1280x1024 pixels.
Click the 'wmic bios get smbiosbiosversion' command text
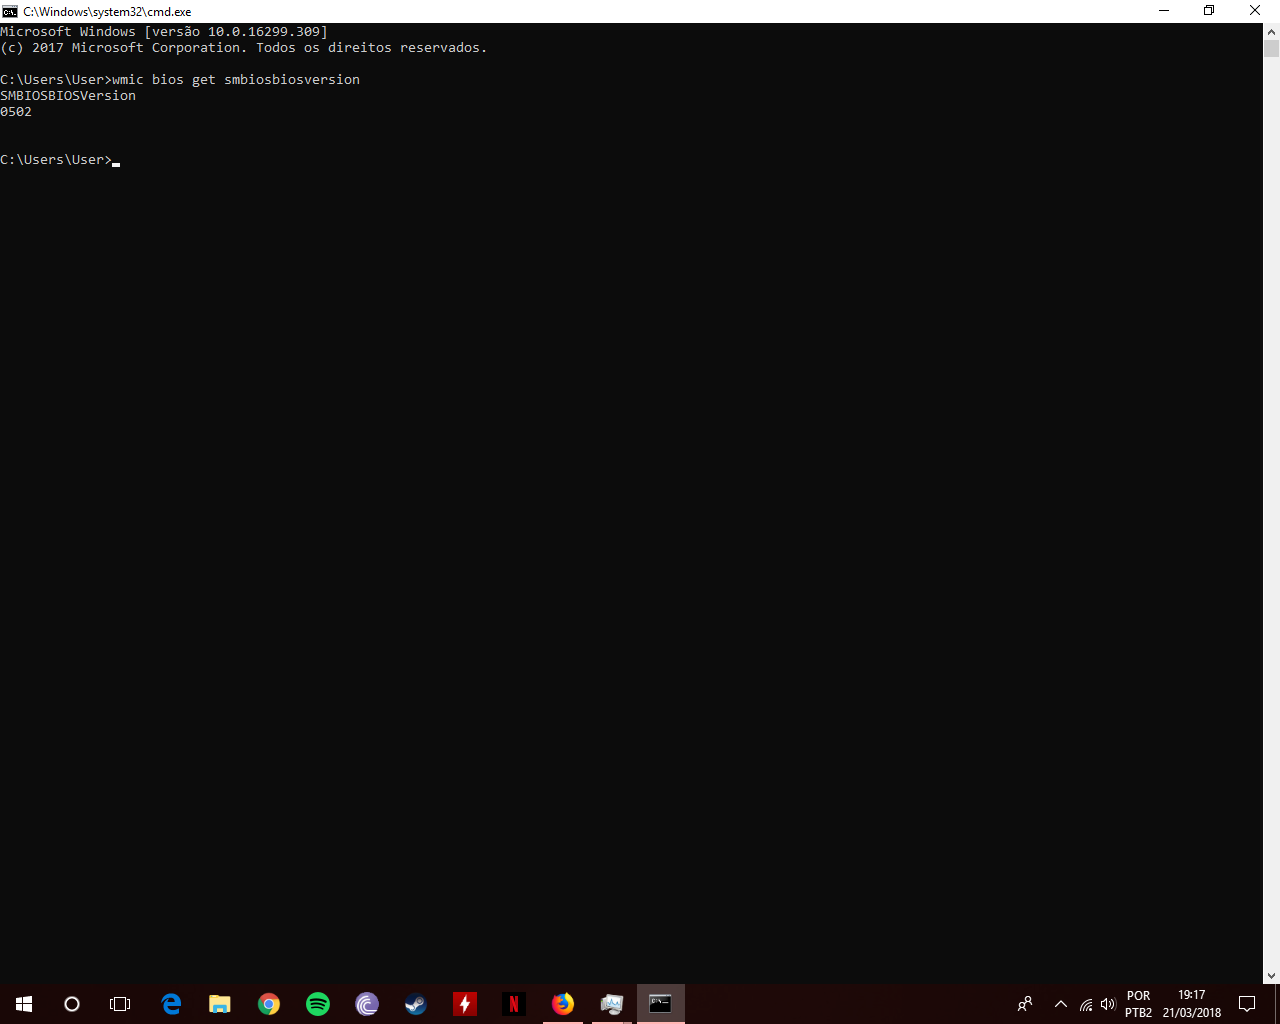click(x=236, y=79)
